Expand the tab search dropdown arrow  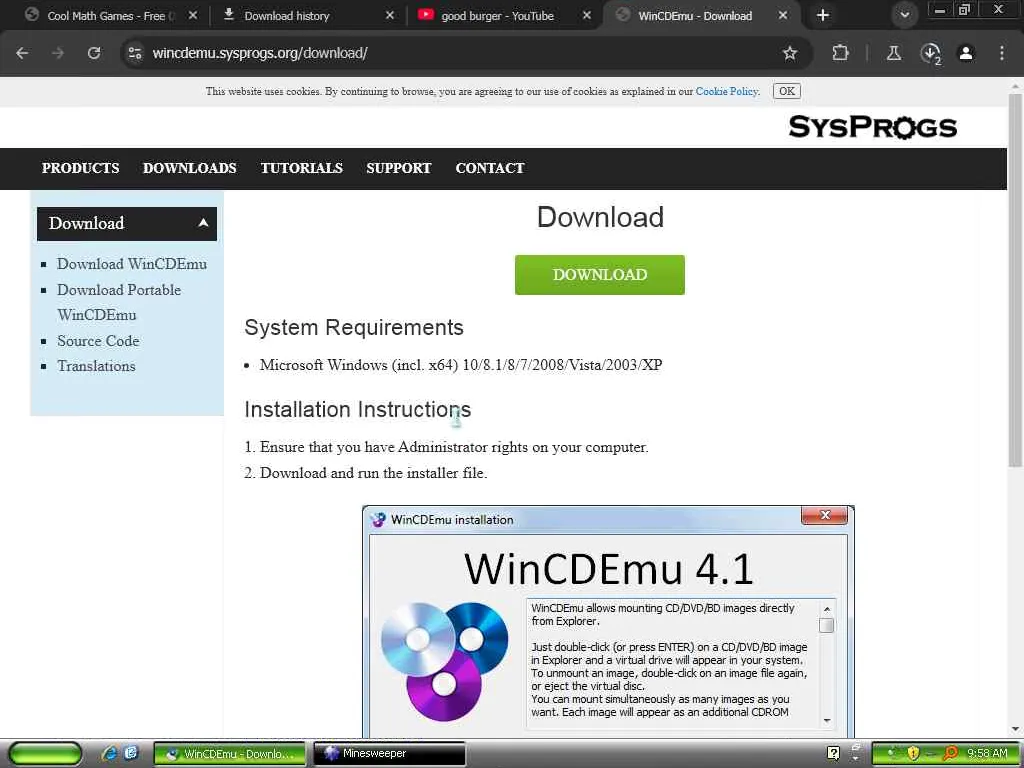[904, 15]
